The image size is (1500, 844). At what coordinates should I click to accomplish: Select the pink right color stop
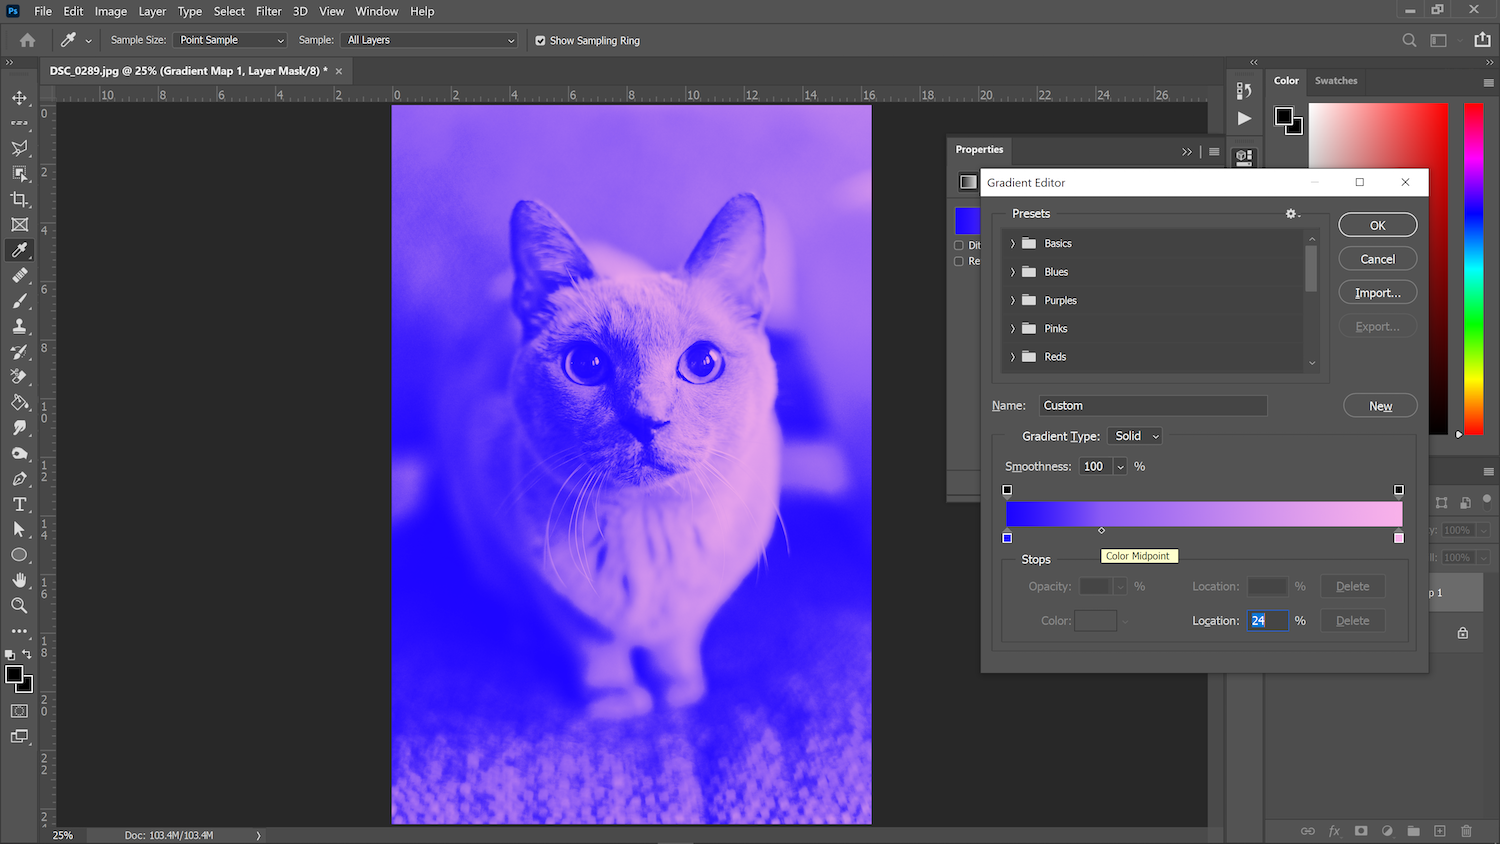[1399, 537]
